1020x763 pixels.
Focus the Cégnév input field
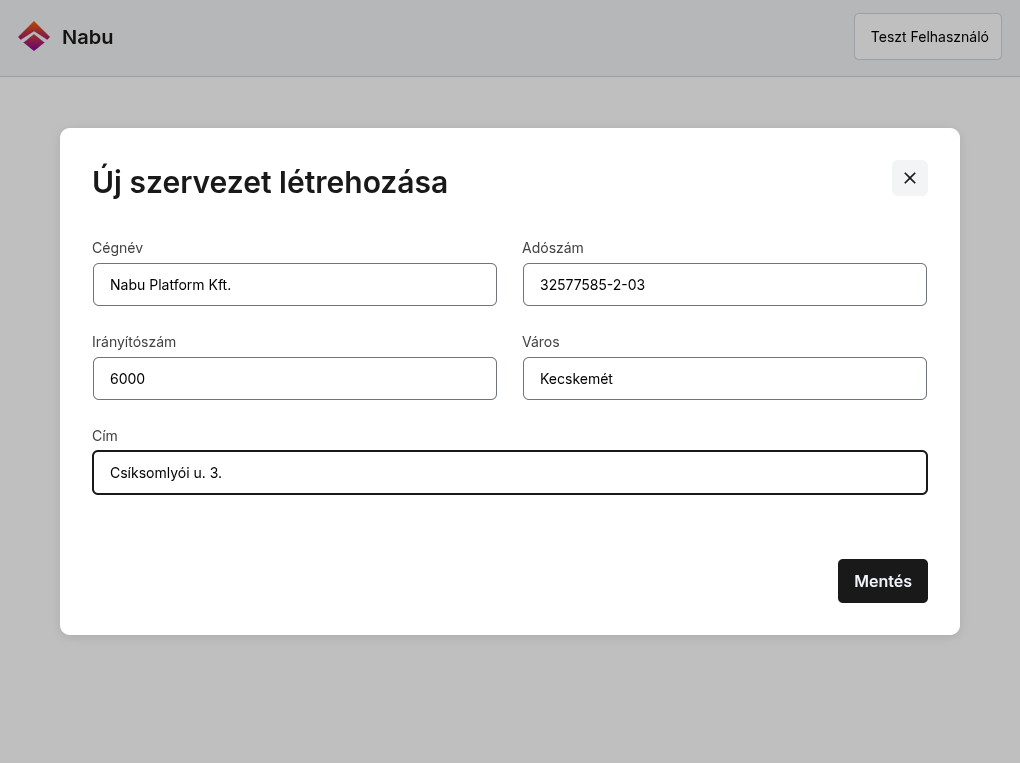pos(295,285)
